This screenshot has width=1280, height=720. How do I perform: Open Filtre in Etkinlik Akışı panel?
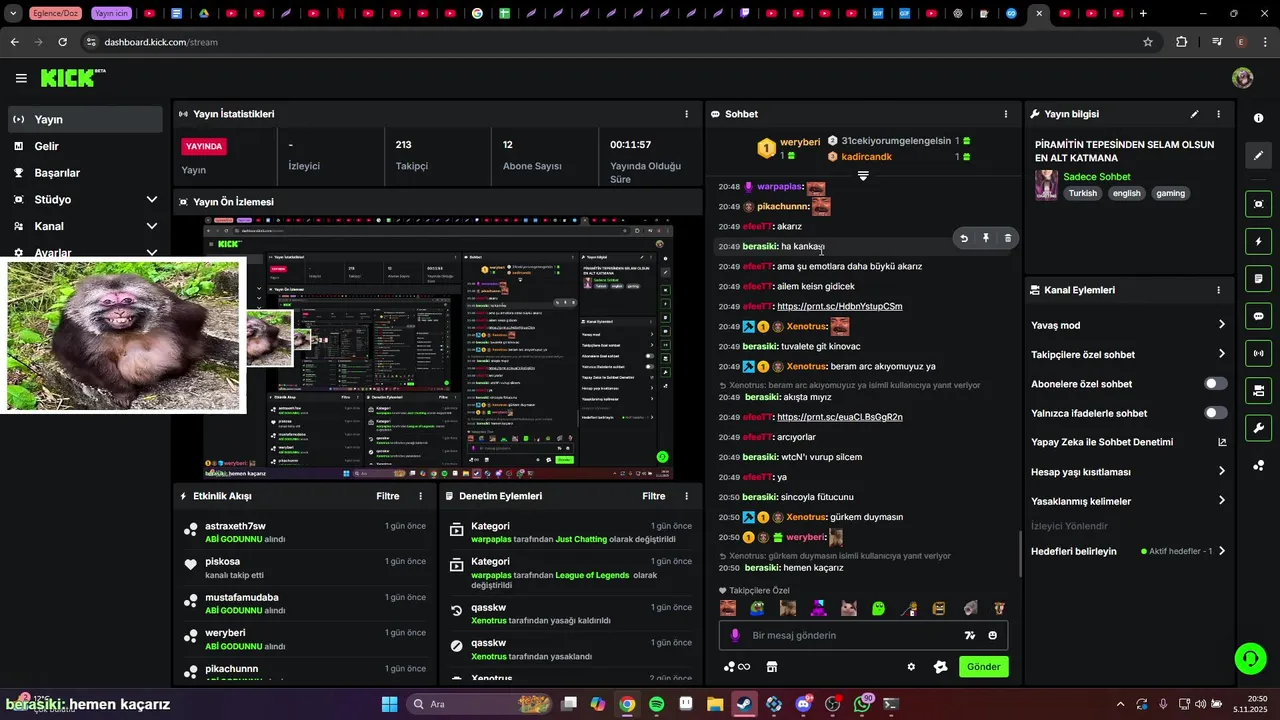click(x=388, y=496)
